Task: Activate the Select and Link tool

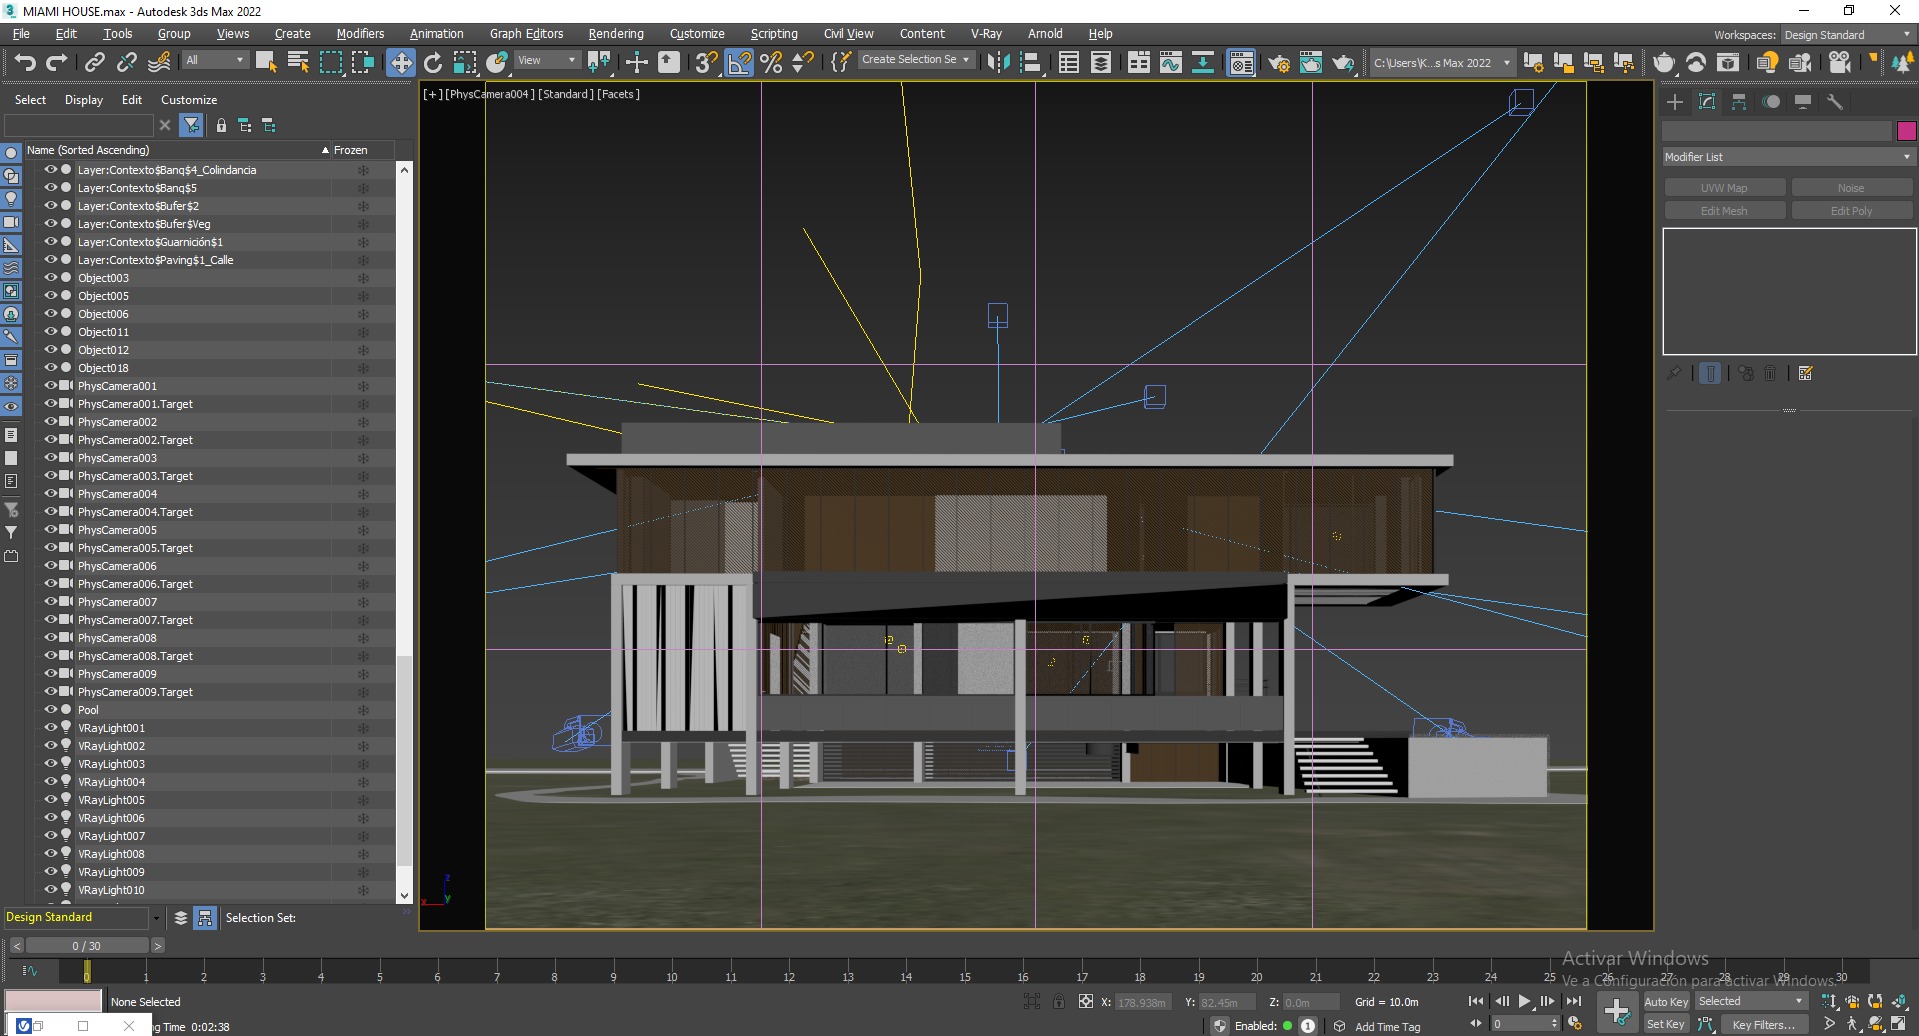Action: point(94,63)
